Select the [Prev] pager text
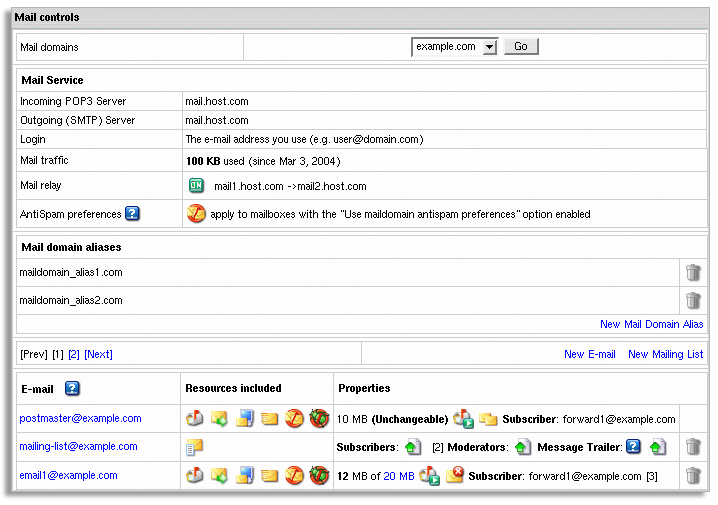 pyautogui.click(x=34, y=354)
